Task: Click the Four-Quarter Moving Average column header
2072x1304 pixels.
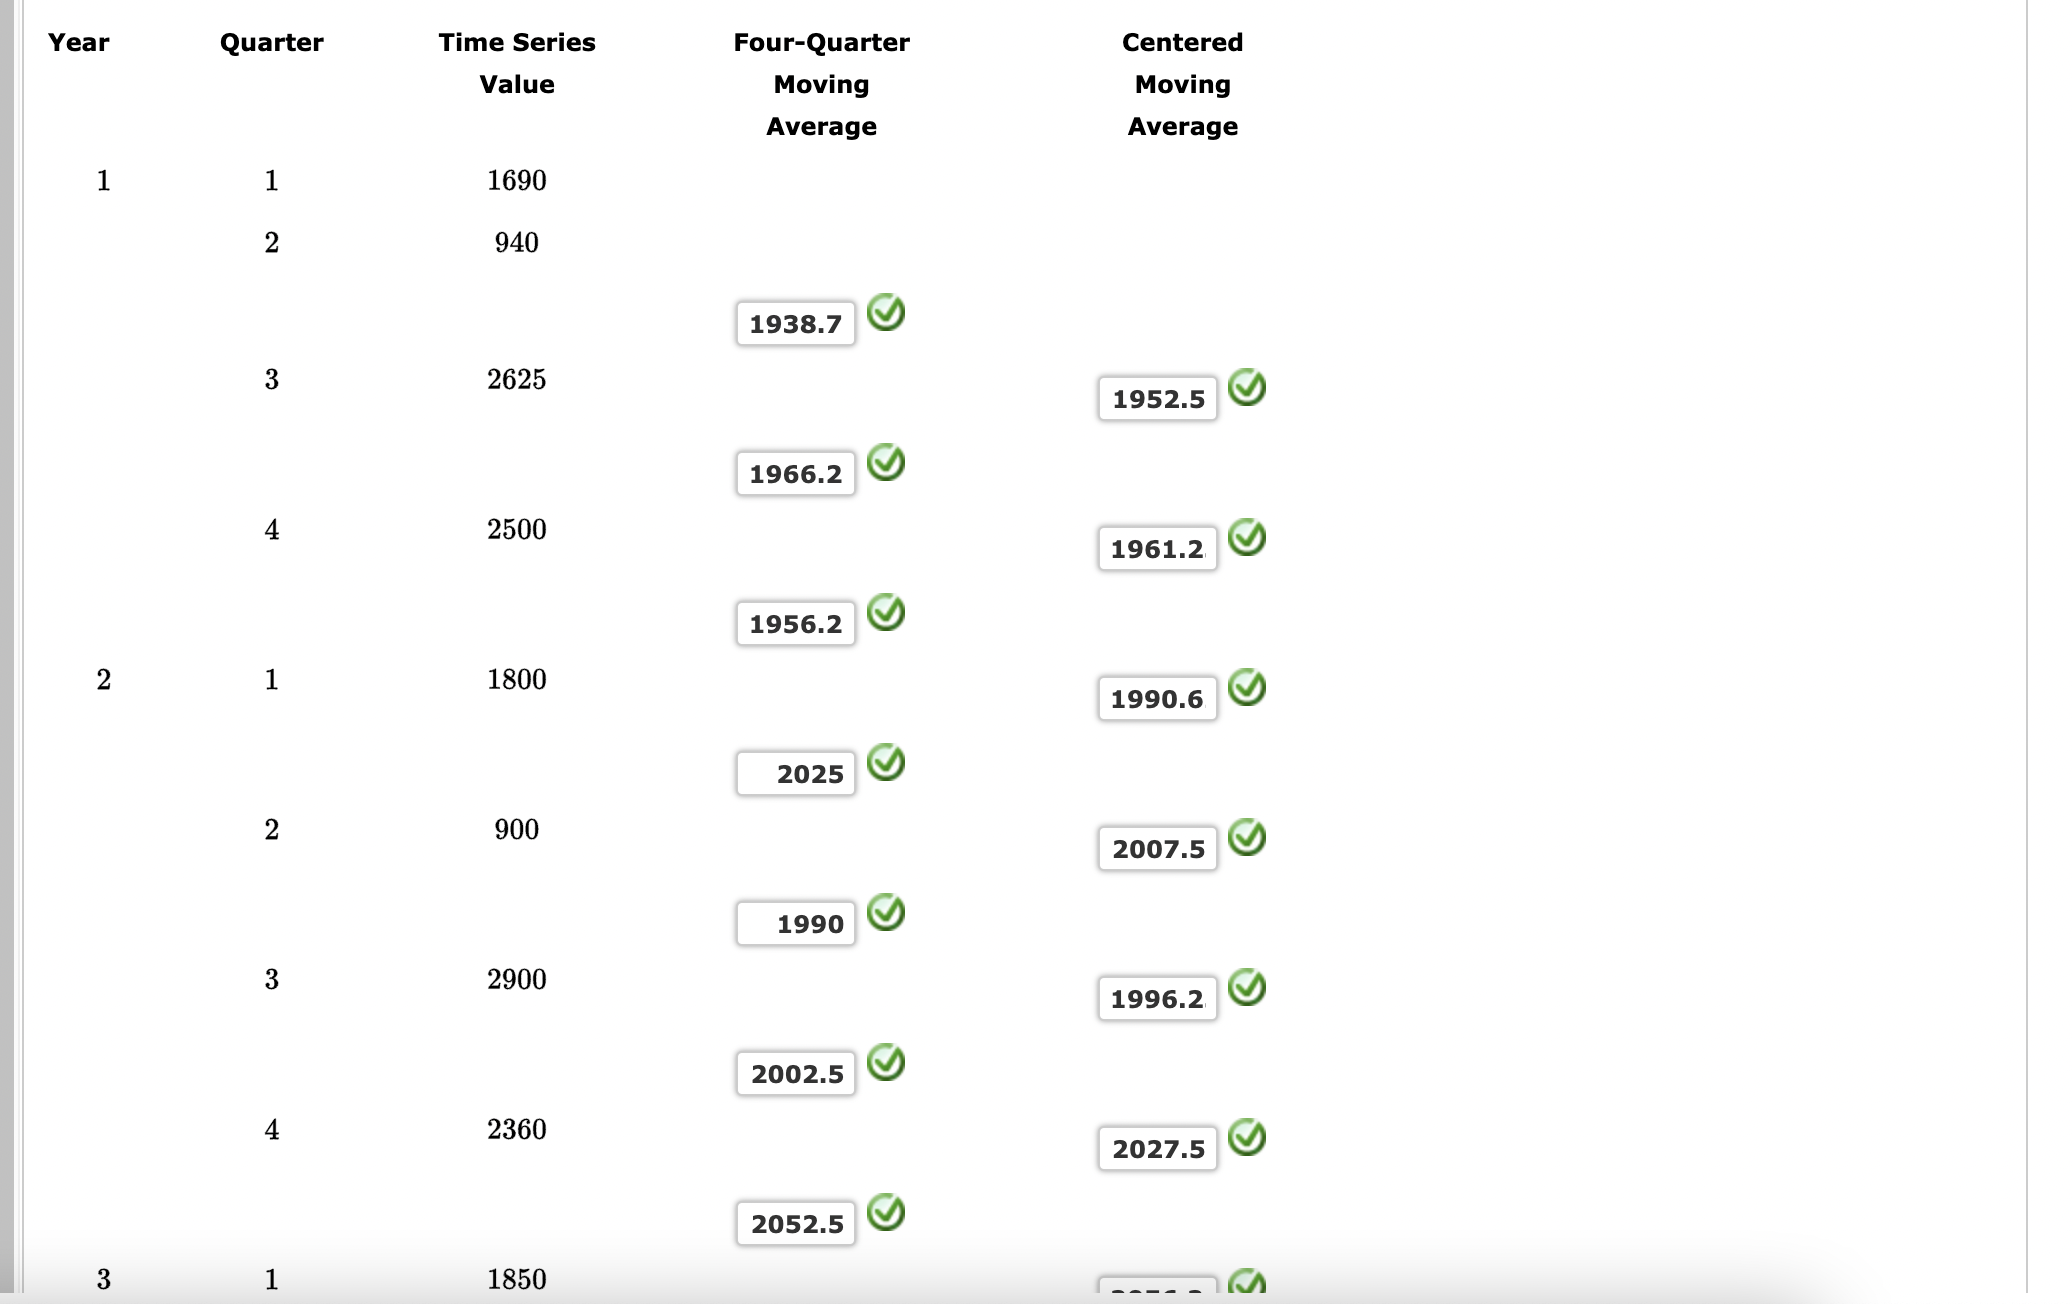Action: pos(821,84)
